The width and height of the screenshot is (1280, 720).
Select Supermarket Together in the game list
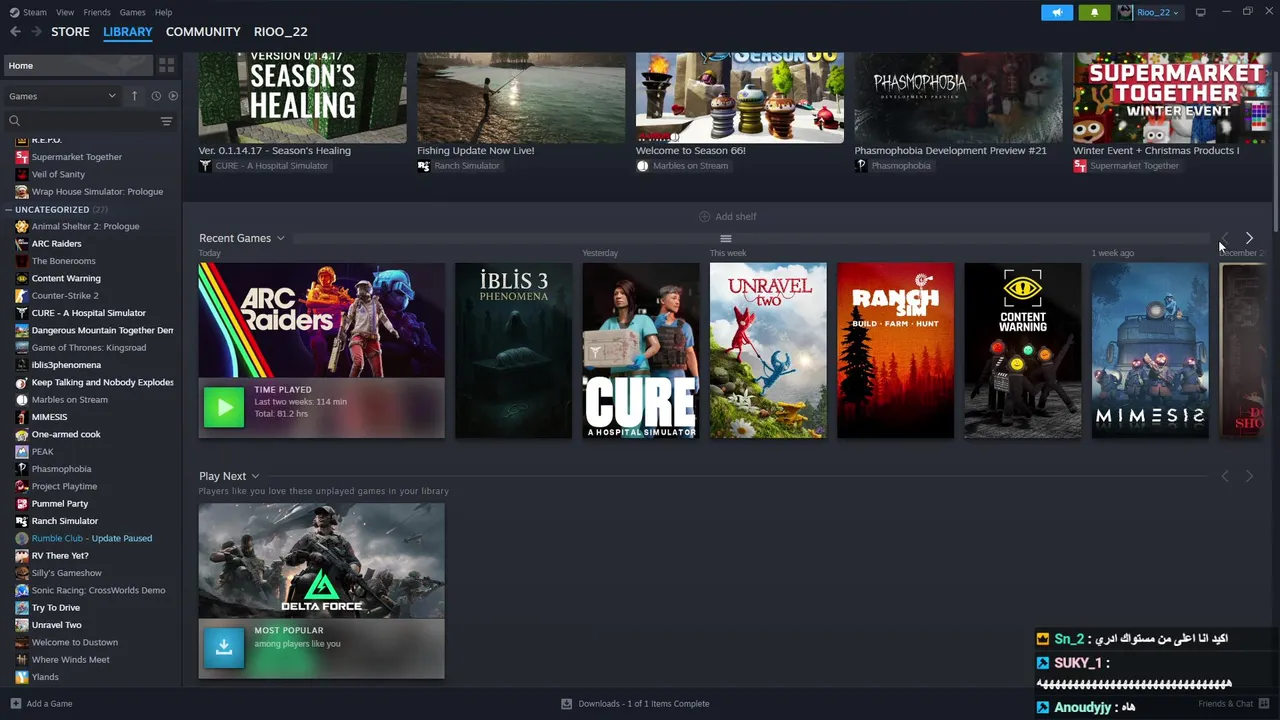click(77, 157)
